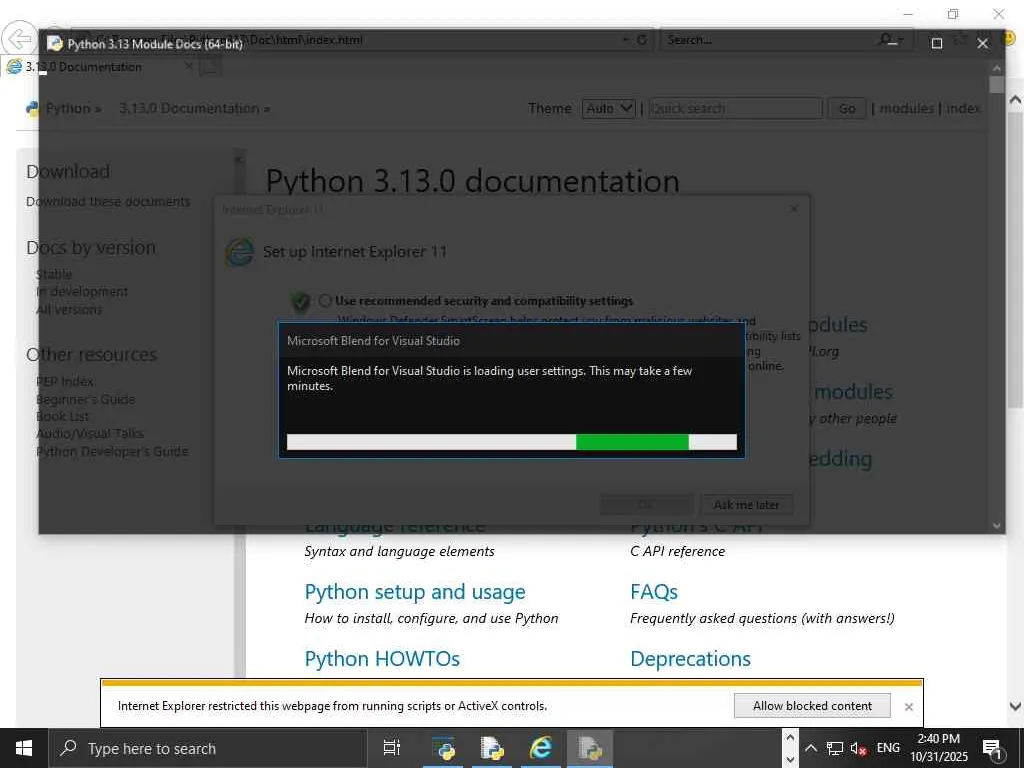Image resolution: width=1024 pixels, height=768 pixels.
Task: Open the PEP Index link
Action: point(64,381)
